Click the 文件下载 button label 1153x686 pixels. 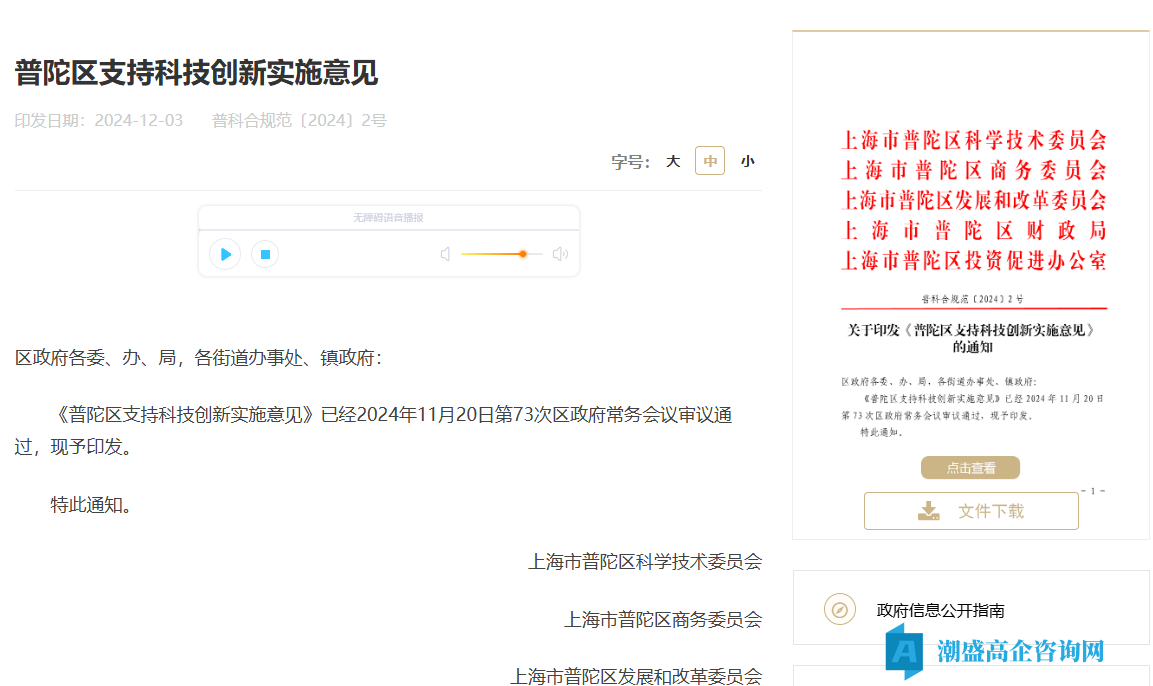pyautogui.click(x=990, y=511)
